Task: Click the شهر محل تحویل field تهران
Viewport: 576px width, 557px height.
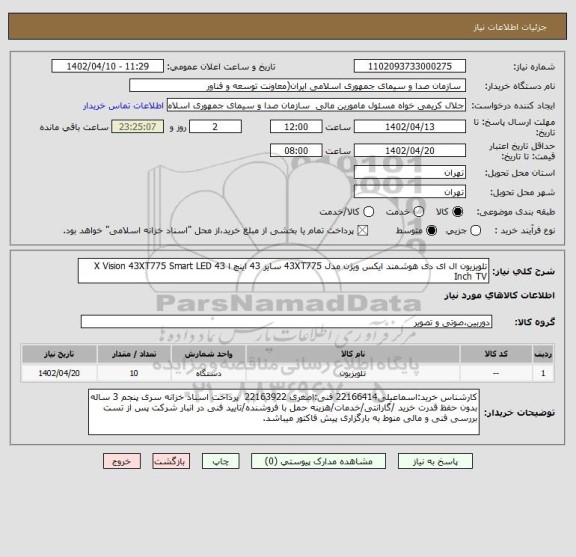Action: click(410, 192)
